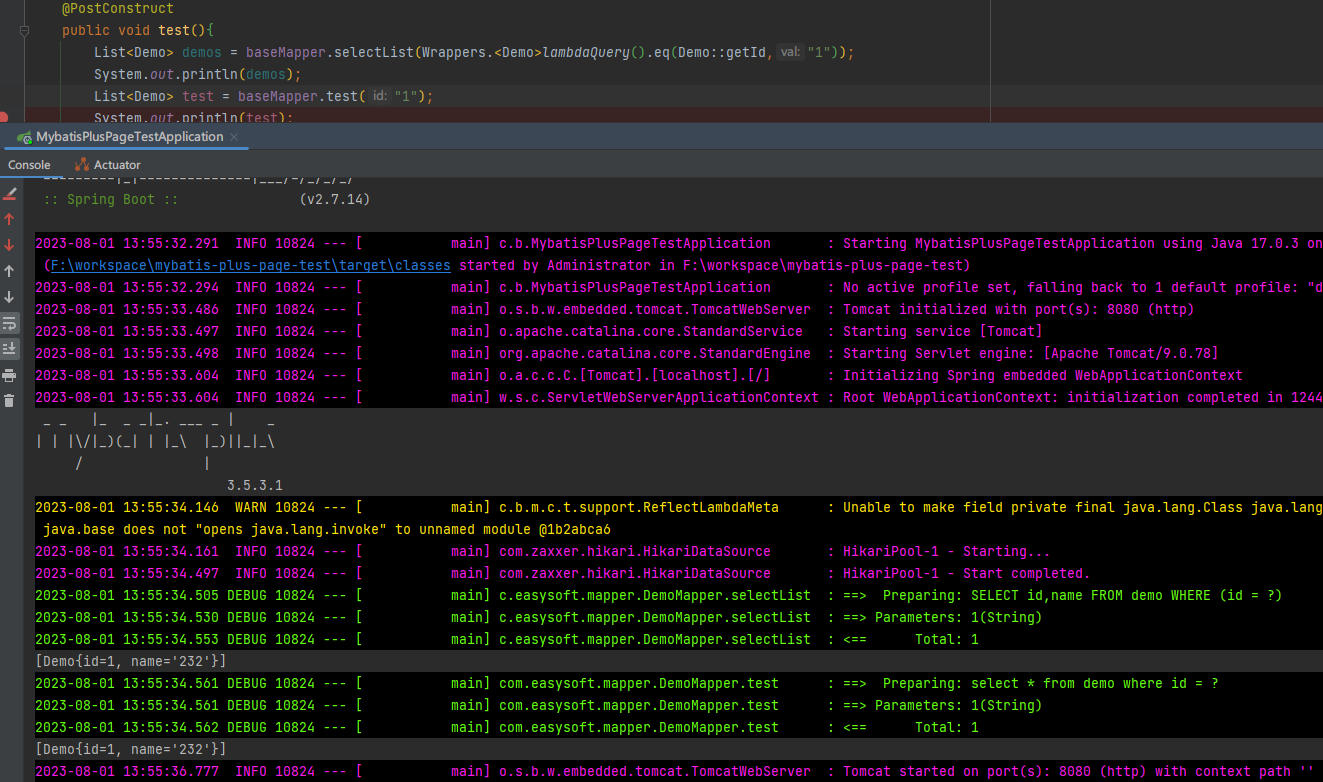Click the red up arrow icon
The image size is (1323, 782).
(10, 219)
